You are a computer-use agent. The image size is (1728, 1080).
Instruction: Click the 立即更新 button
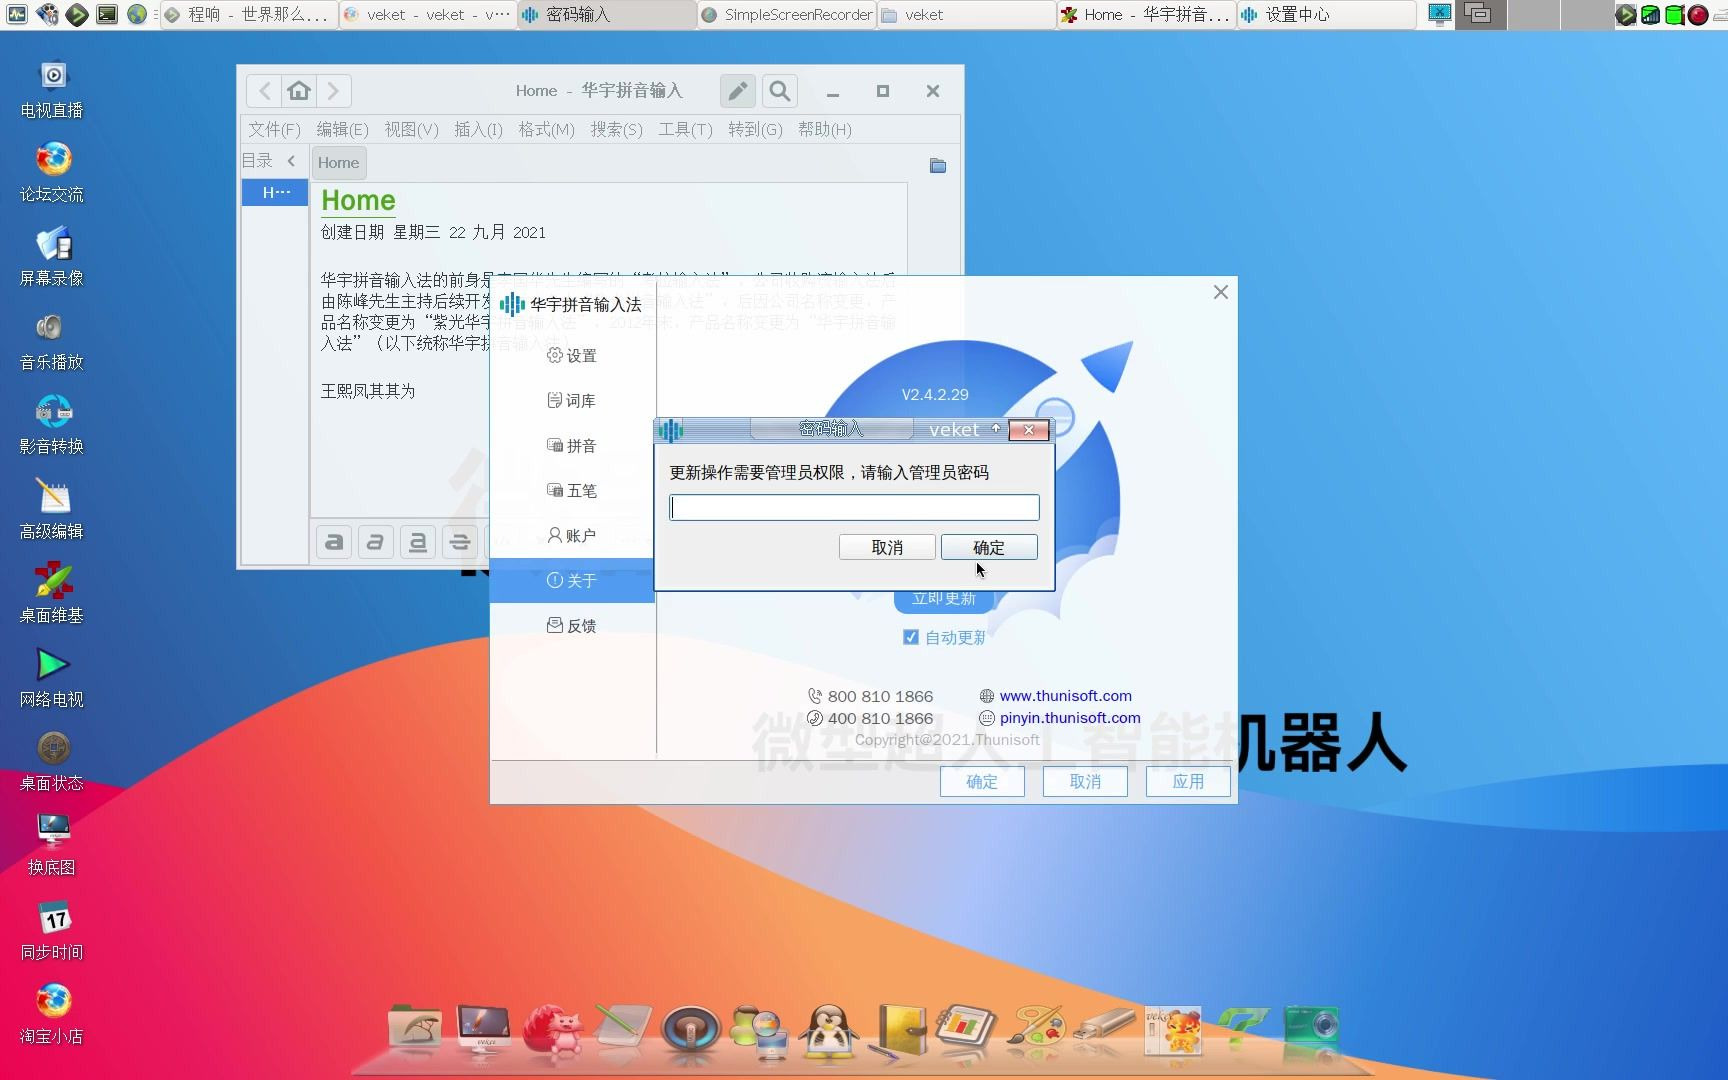944,599
